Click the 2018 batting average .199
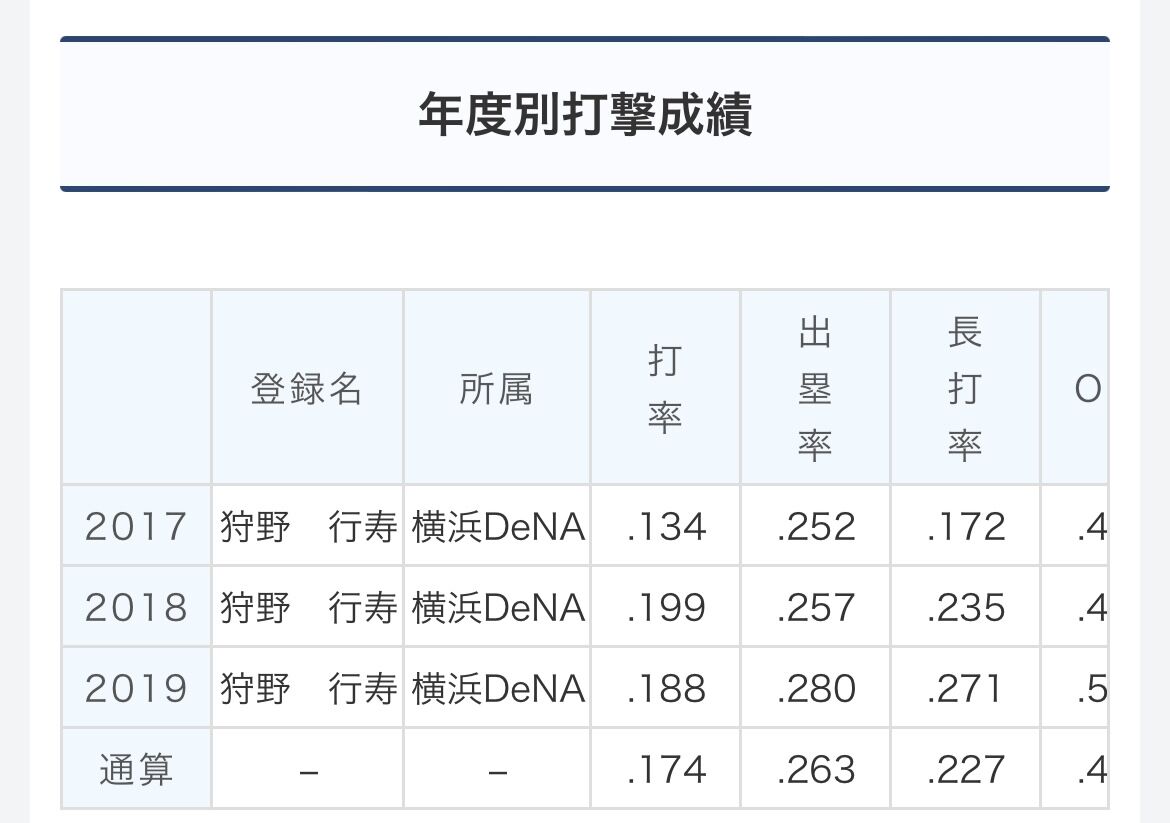Viewport: 1170px width, 823px height. (x=665, y=607)
